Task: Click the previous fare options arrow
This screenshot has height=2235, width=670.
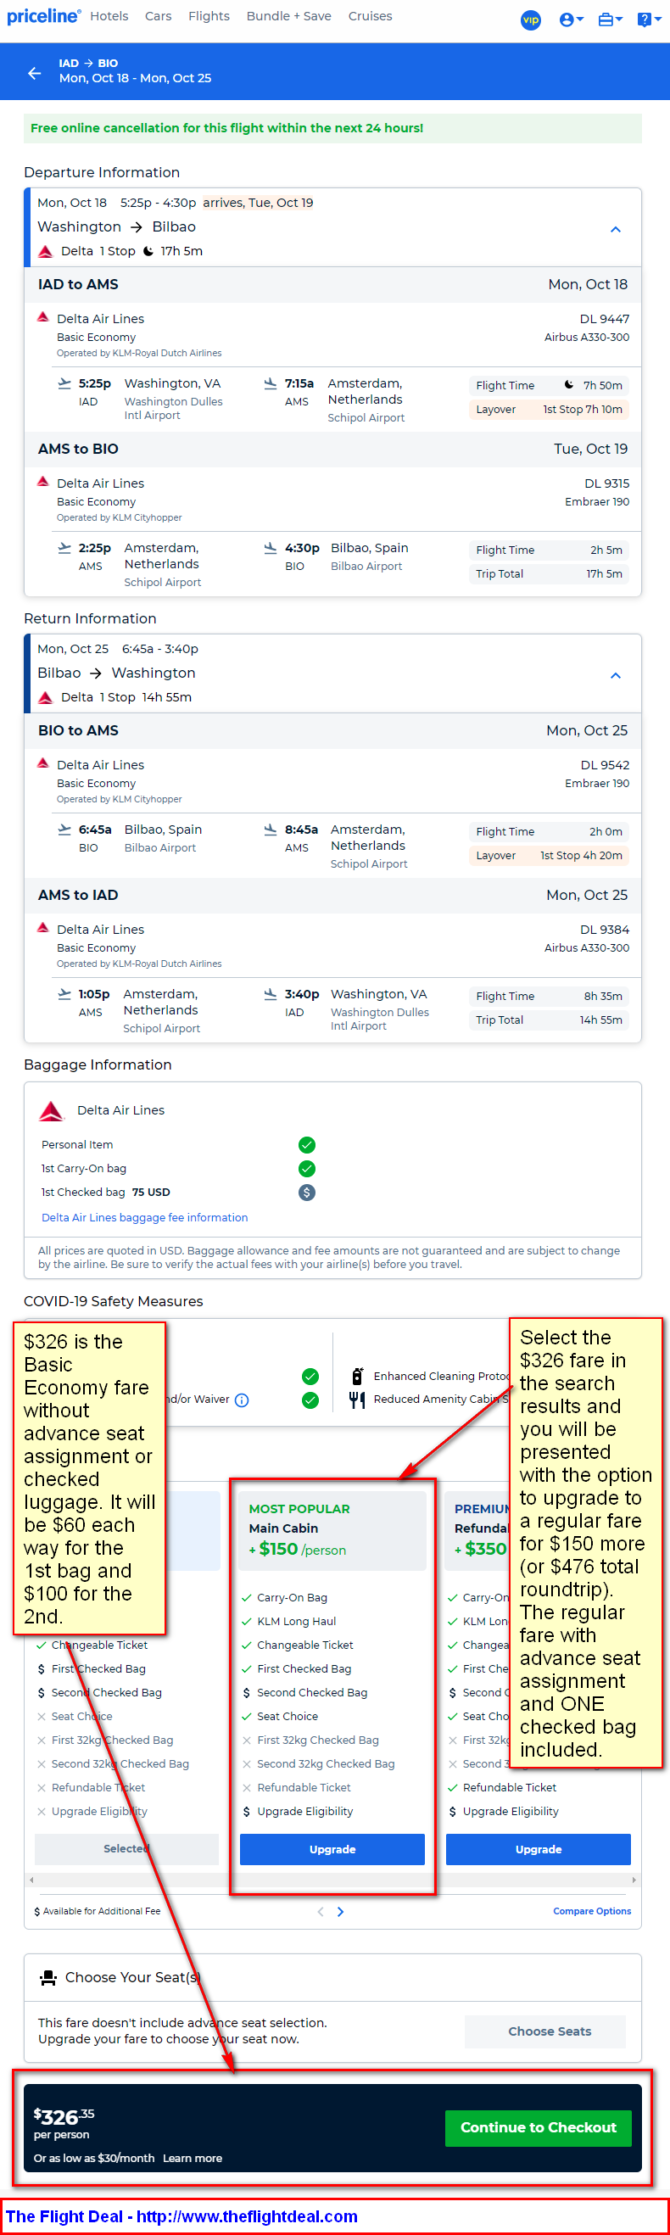Action: [320, 1911]
